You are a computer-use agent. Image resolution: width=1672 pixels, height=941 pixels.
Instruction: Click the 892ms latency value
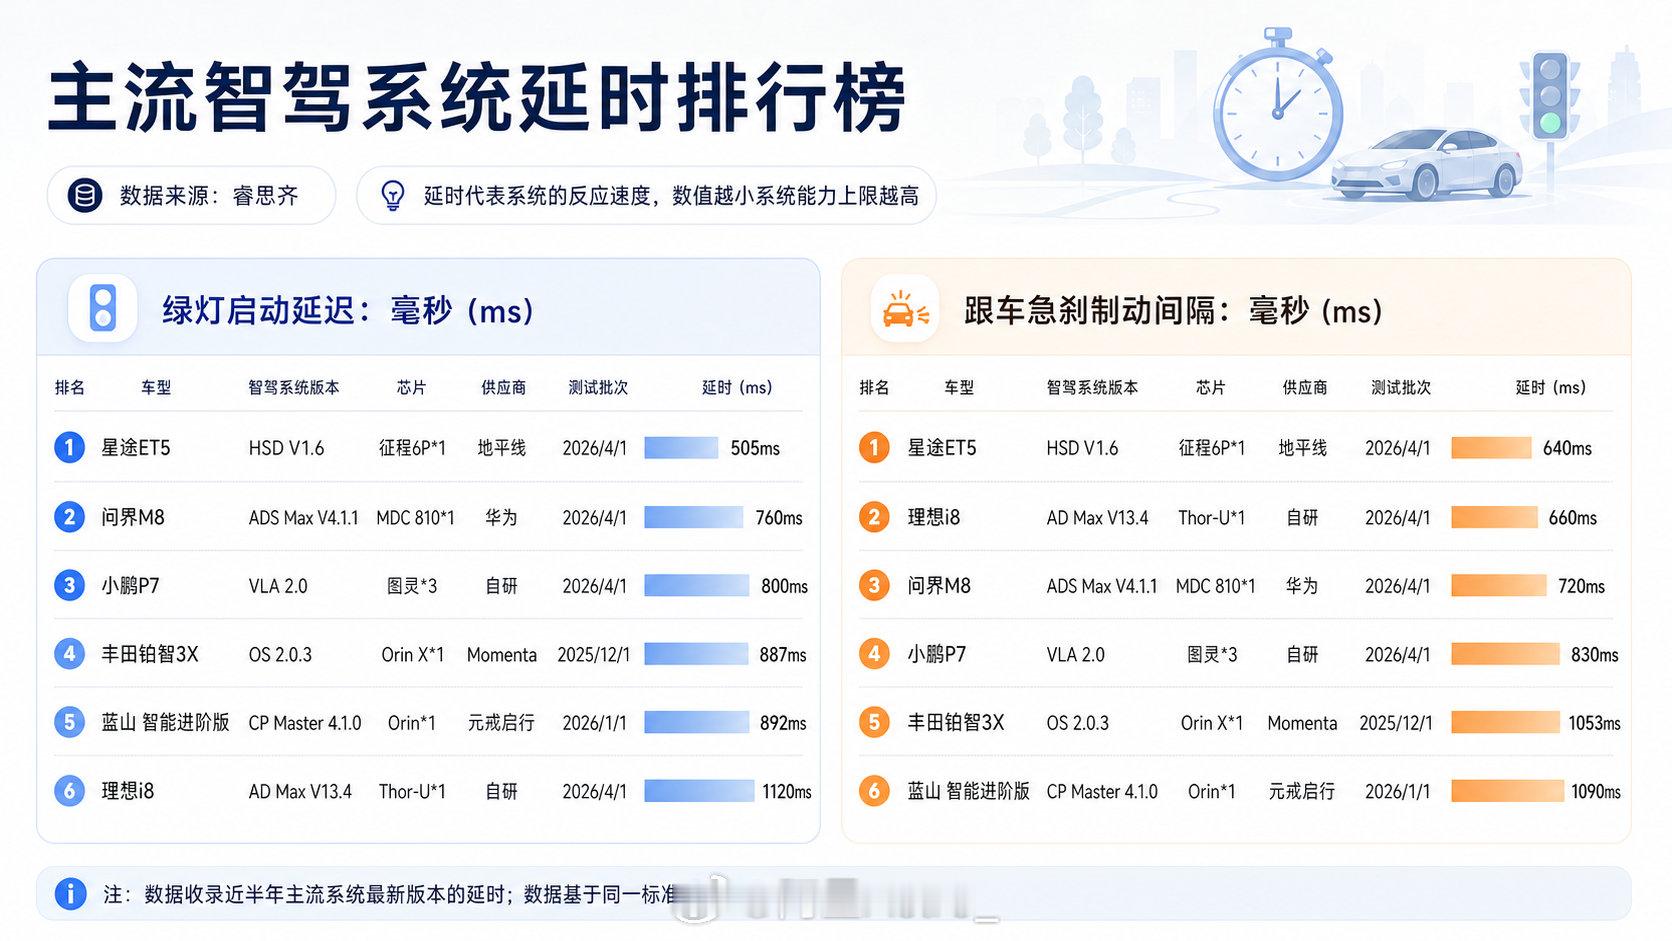pyautogui.click(x=783, y=723)
